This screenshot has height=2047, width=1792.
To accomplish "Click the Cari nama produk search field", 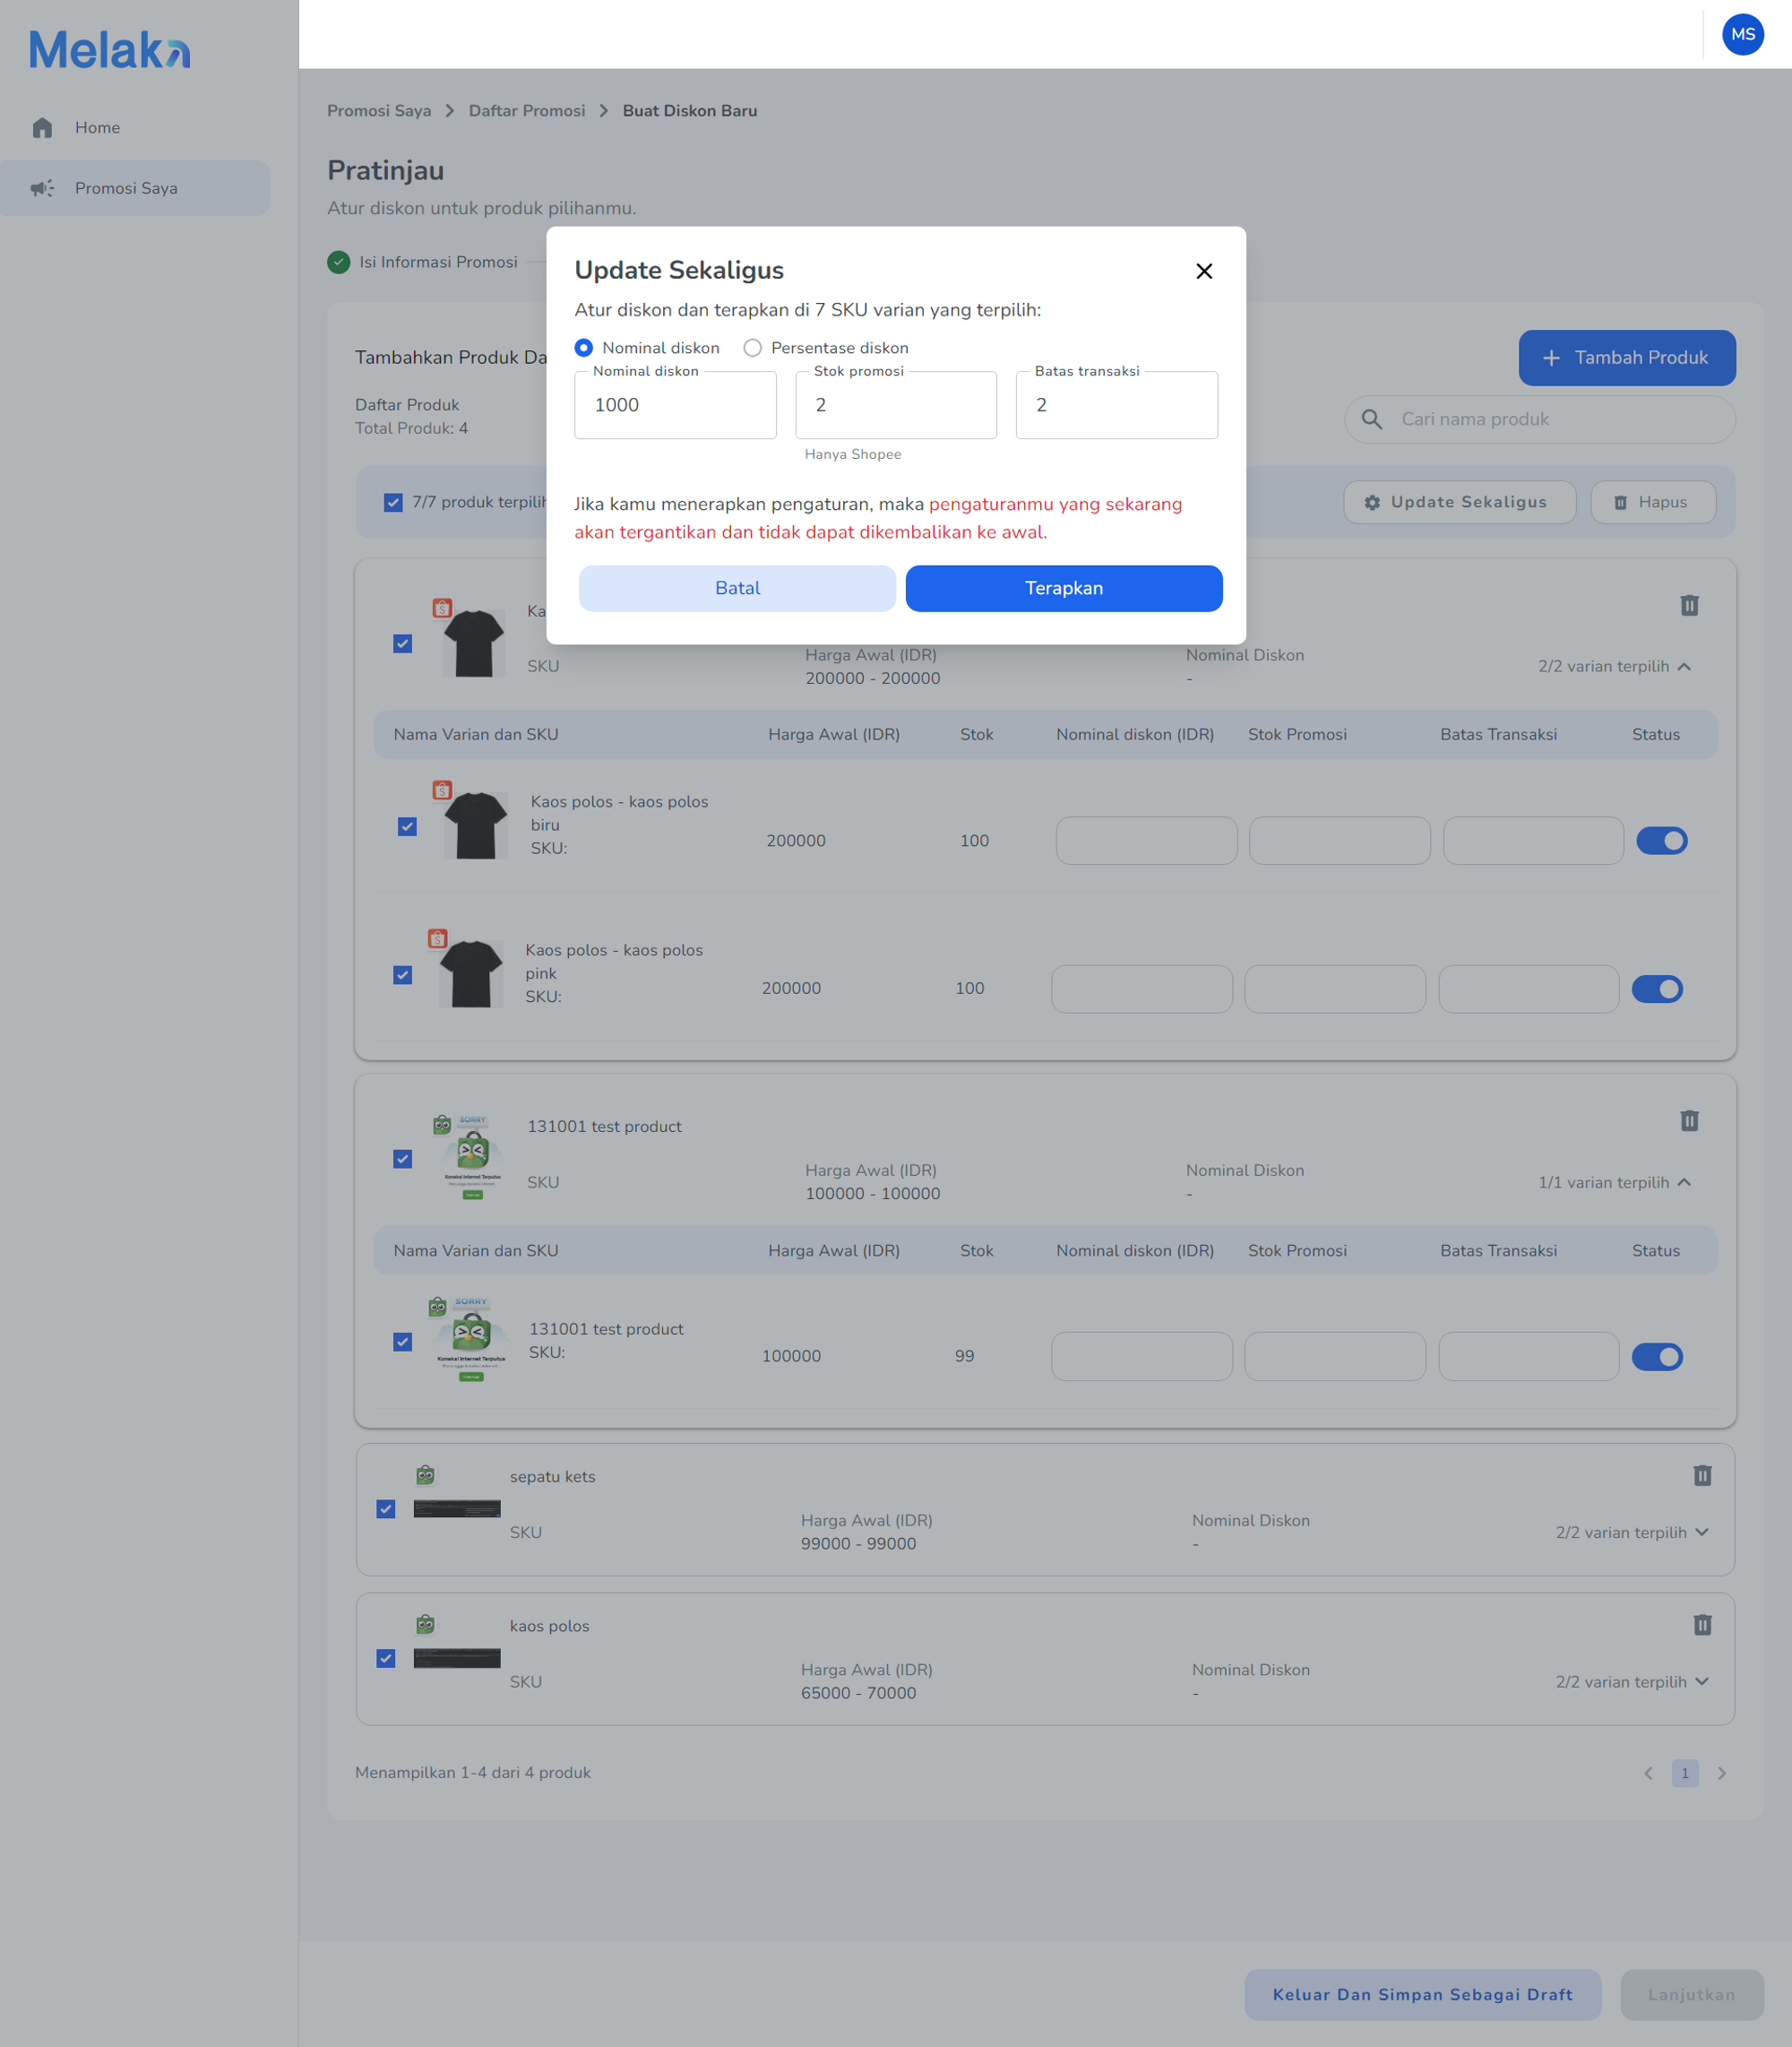I will pos(1540,420).
